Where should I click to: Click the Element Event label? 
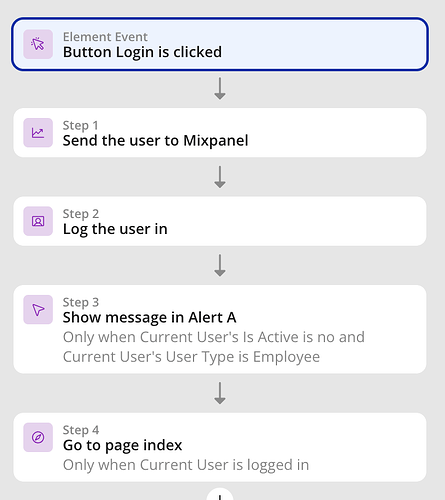pyautogui.click(x=105, y=37)
